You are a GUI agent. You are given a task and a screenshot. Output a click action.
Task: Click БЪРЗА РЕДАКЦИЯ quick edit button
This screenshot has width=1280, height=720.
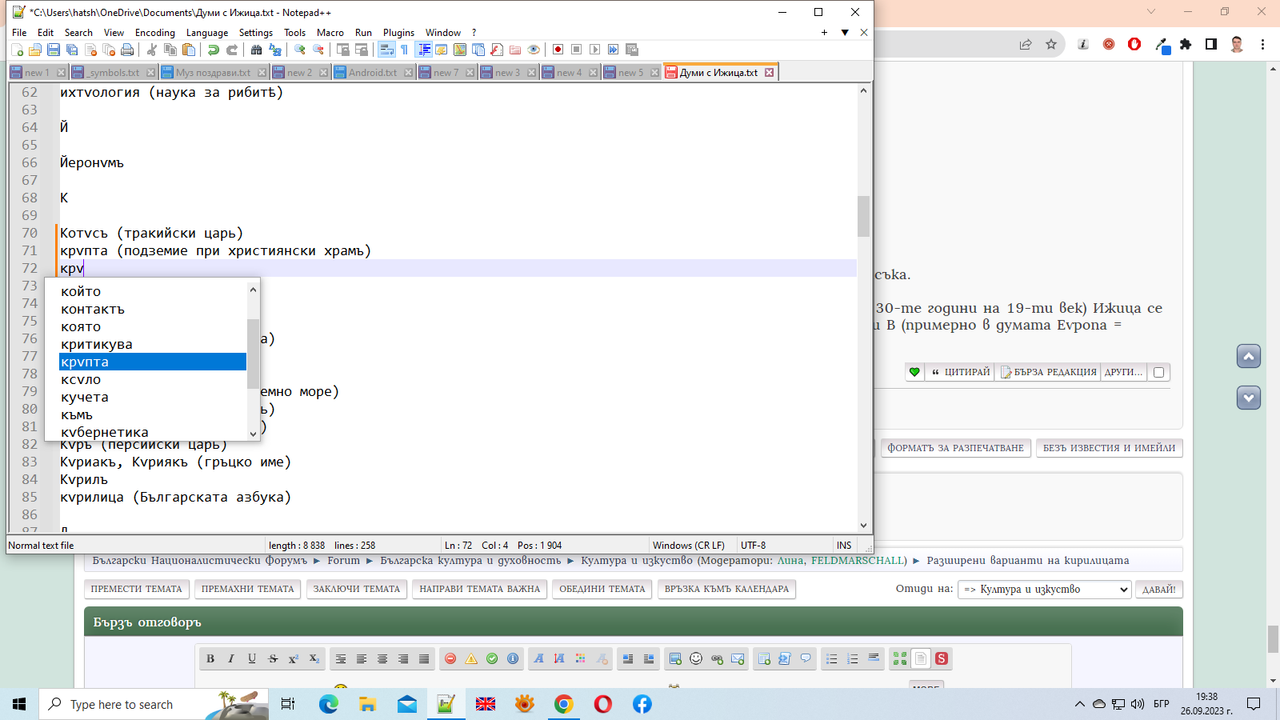click(1047, 372)
